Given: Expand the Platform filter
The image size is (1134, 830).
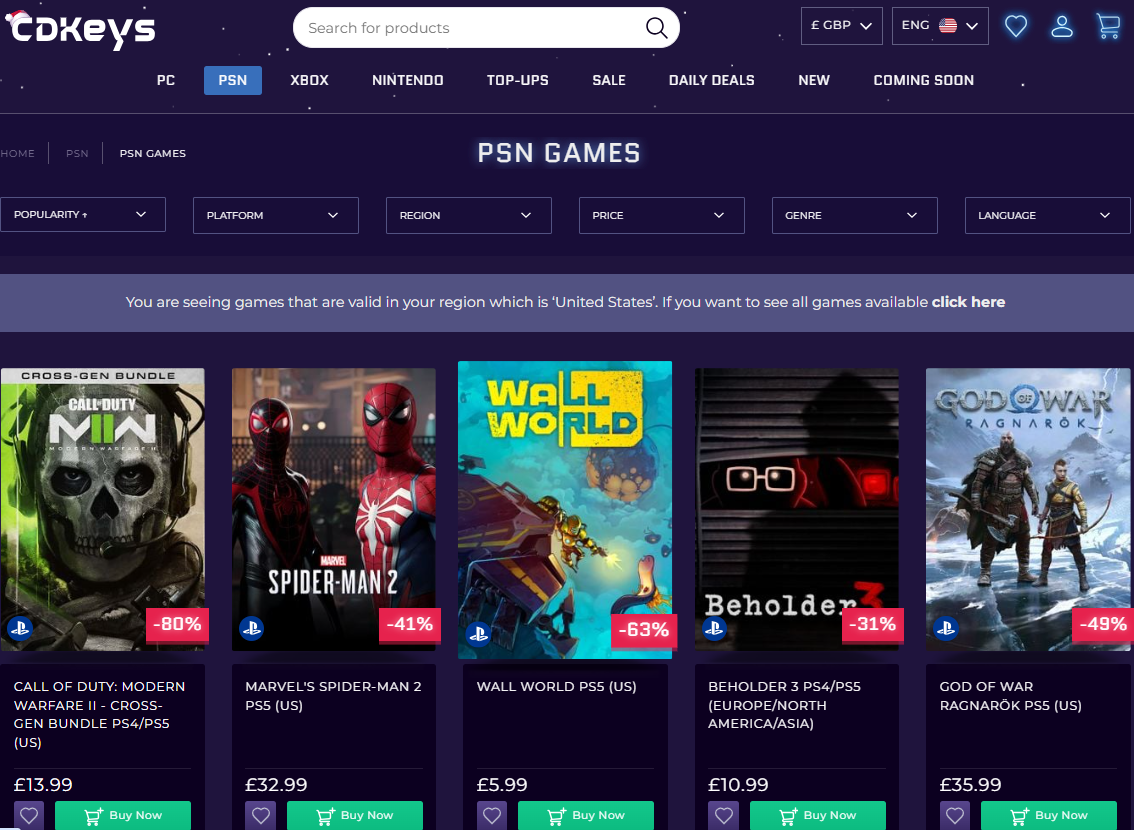Looking at the screenshot, I should tap(276, 215).
